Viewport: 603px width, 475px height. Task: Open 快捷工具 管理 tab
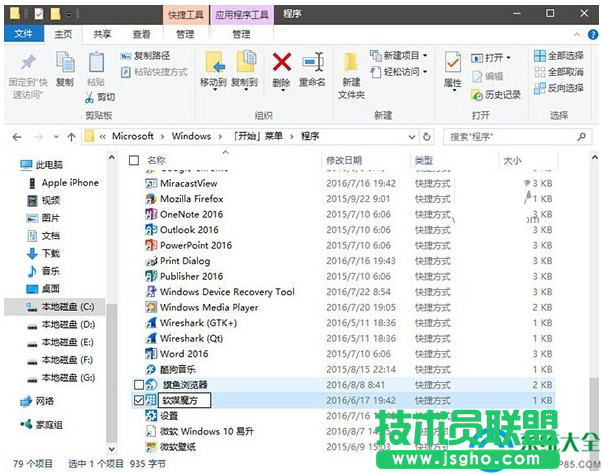coord(185,35)
